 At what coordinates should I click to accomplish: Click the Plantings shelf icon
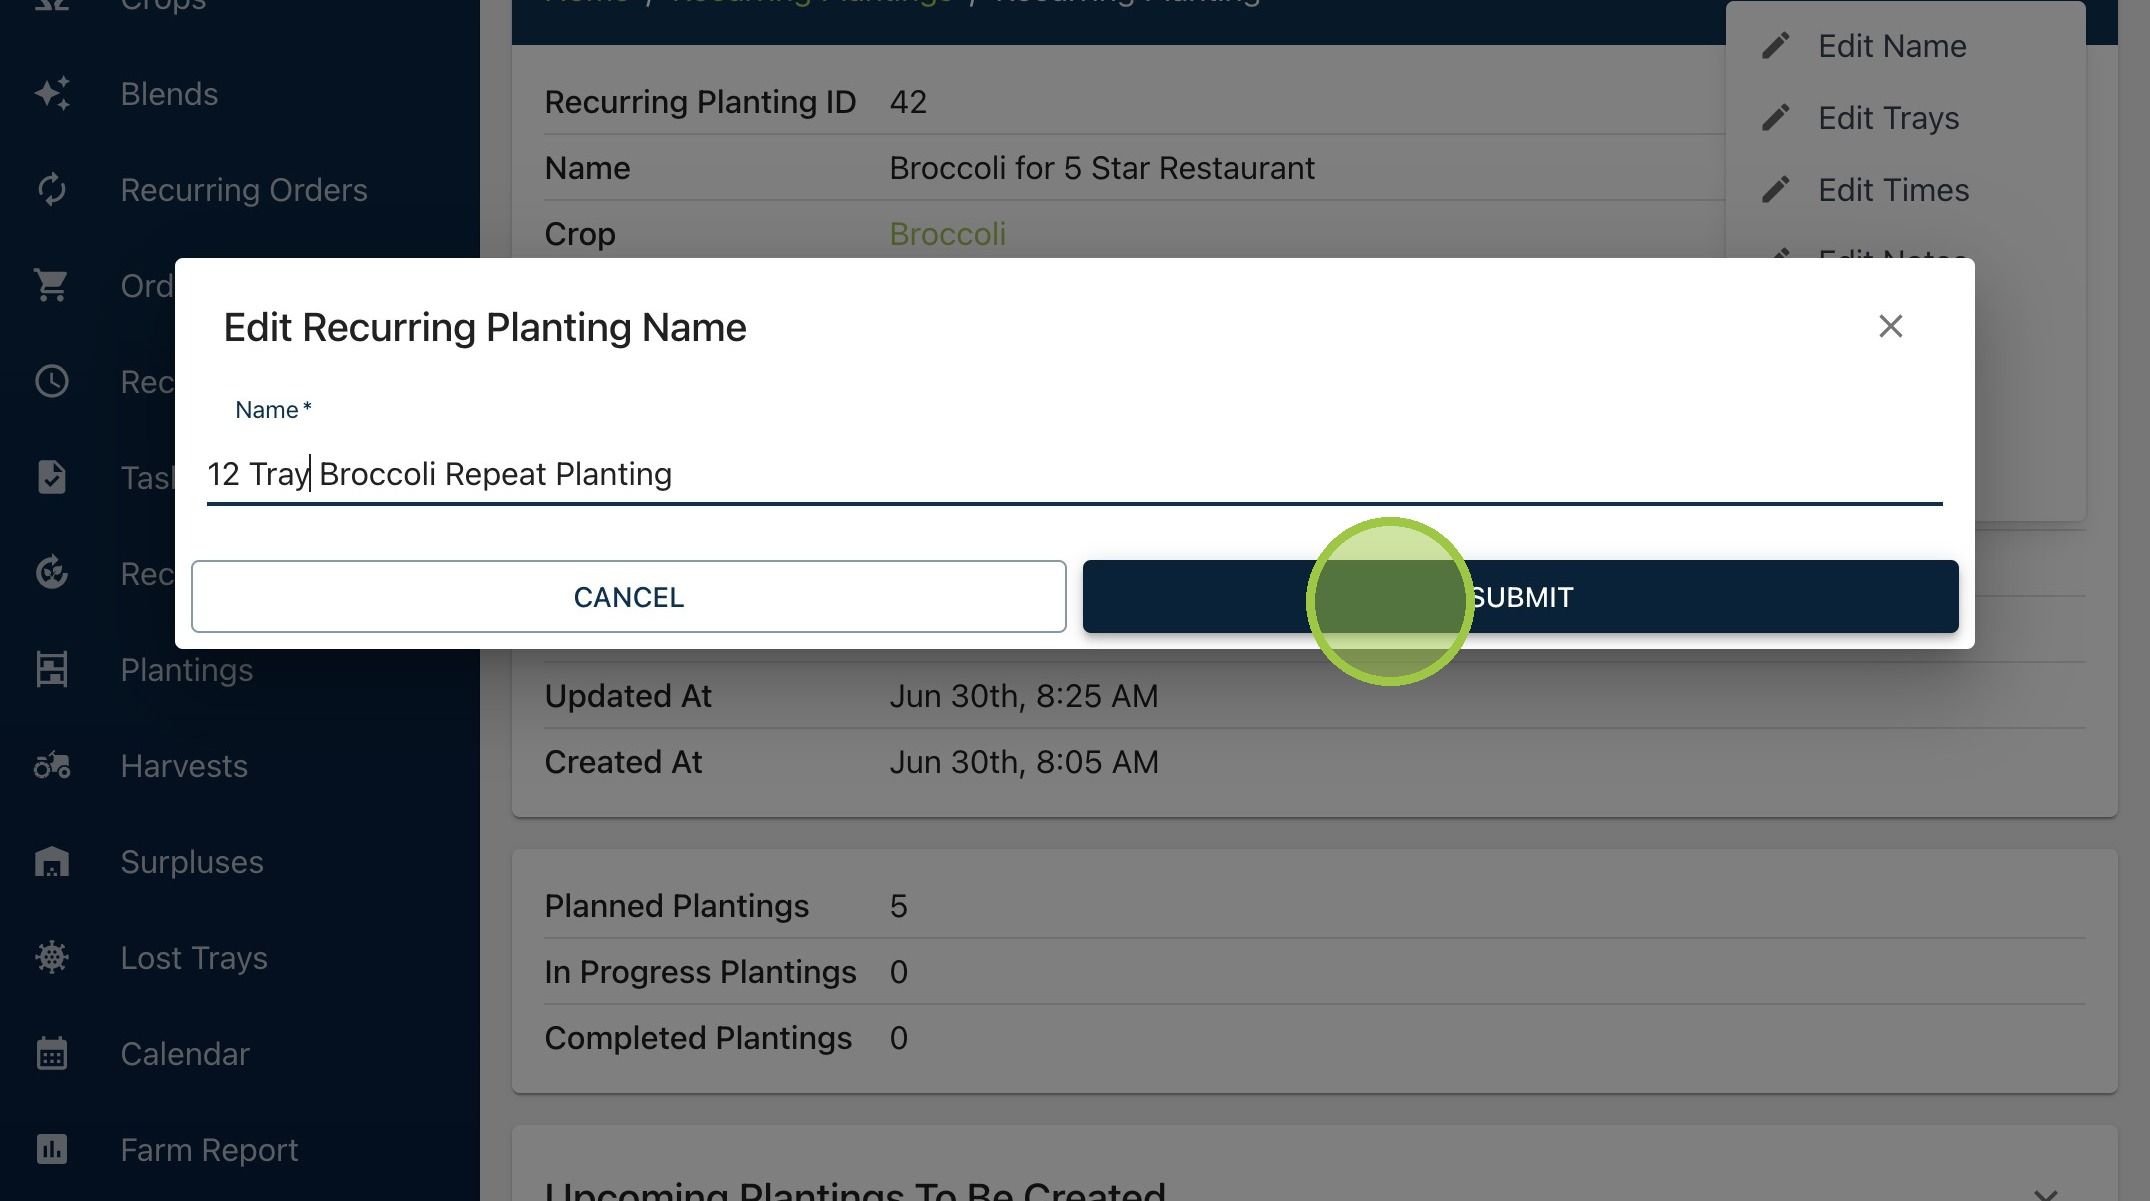pyautogui.click(x=52, y=670)
